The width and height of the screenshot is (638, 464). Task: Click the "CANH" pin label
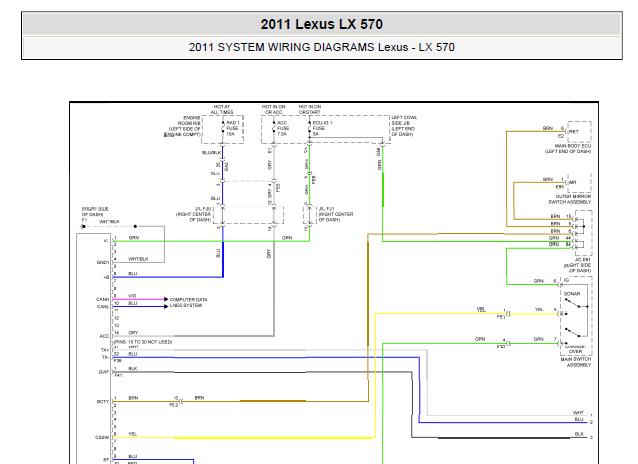pyautogui.click(x=103, y=299)
